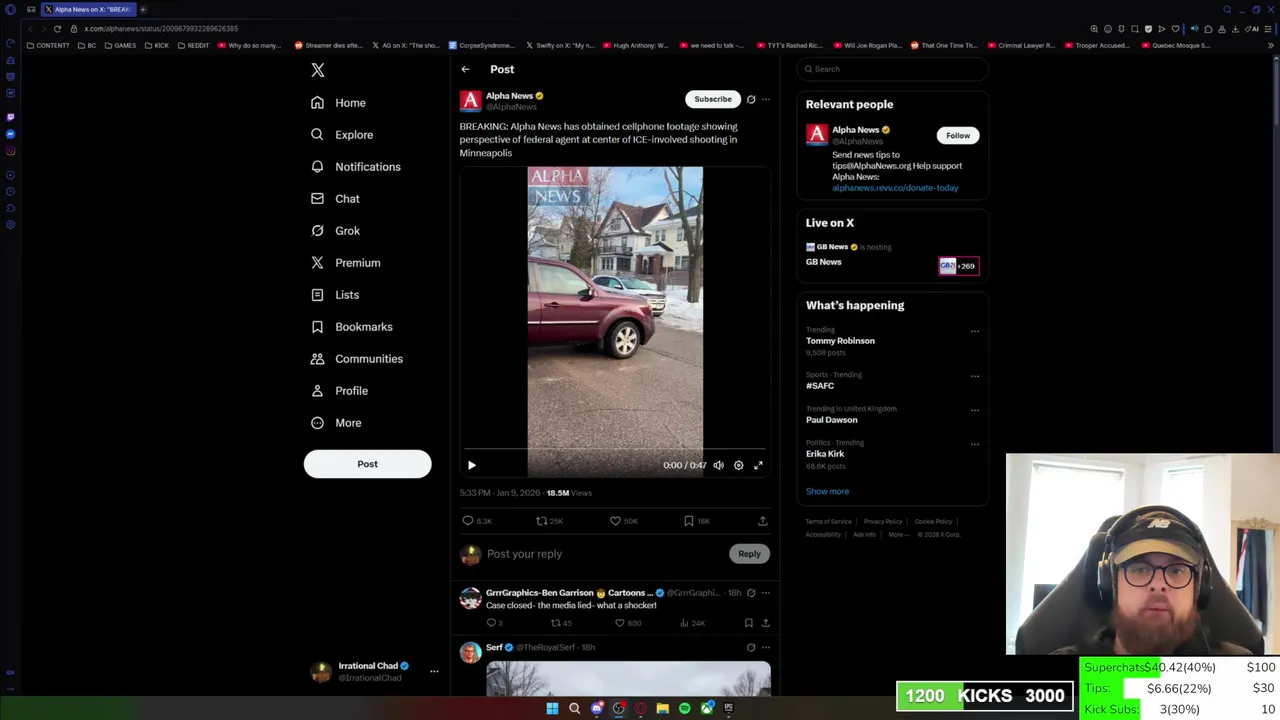Open Privacy Policy footer link
The height and width of the screenshot is (720, 1280).
click(883, 522)
